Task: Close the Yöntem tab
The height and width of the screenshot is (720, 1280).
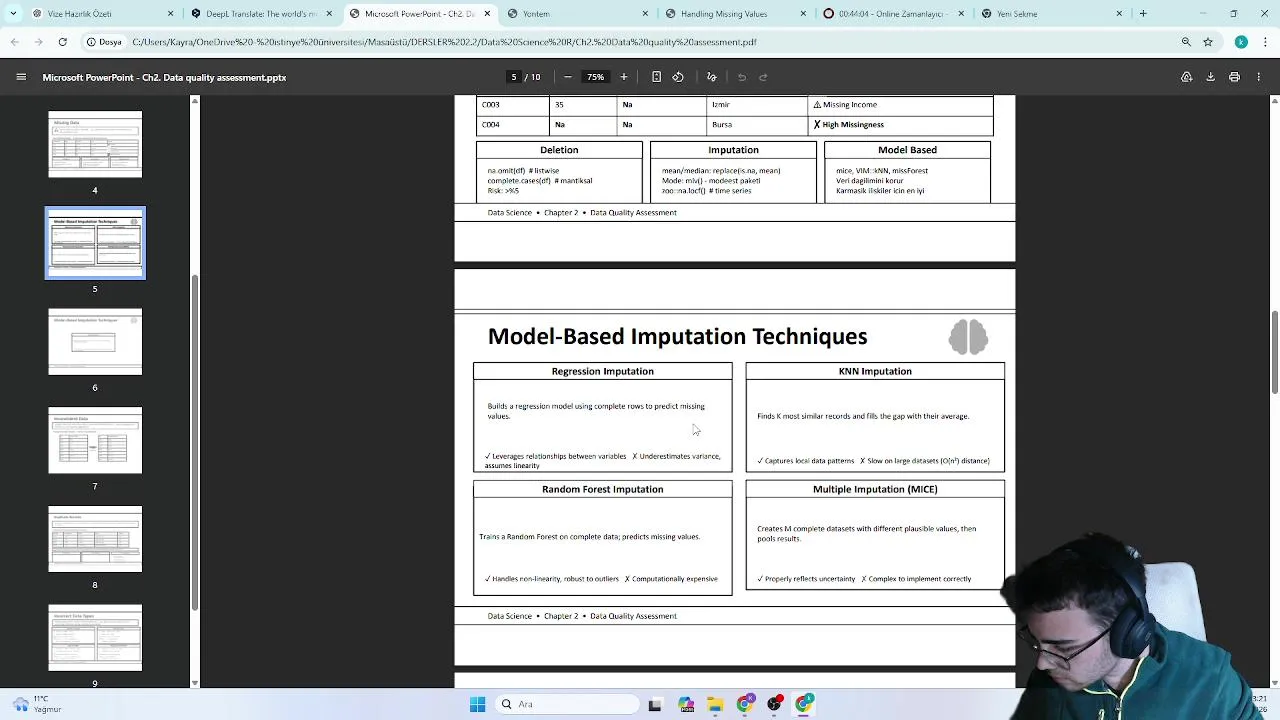Action: [x=645, y=14]
